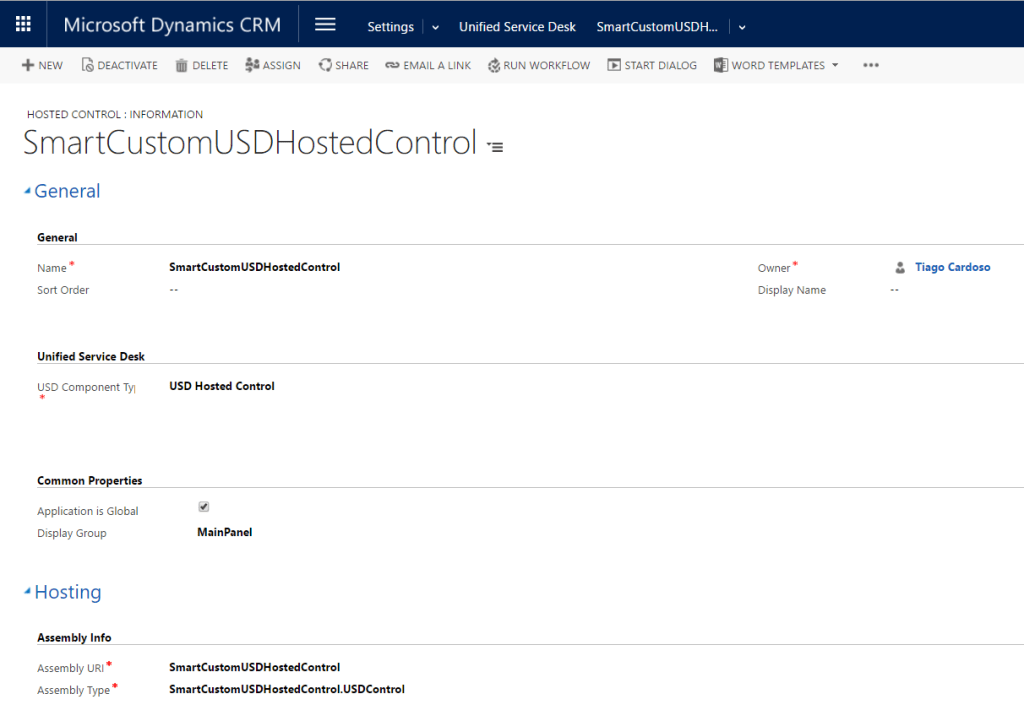Click the hamburger navigation menu icon

click(325, 25)
